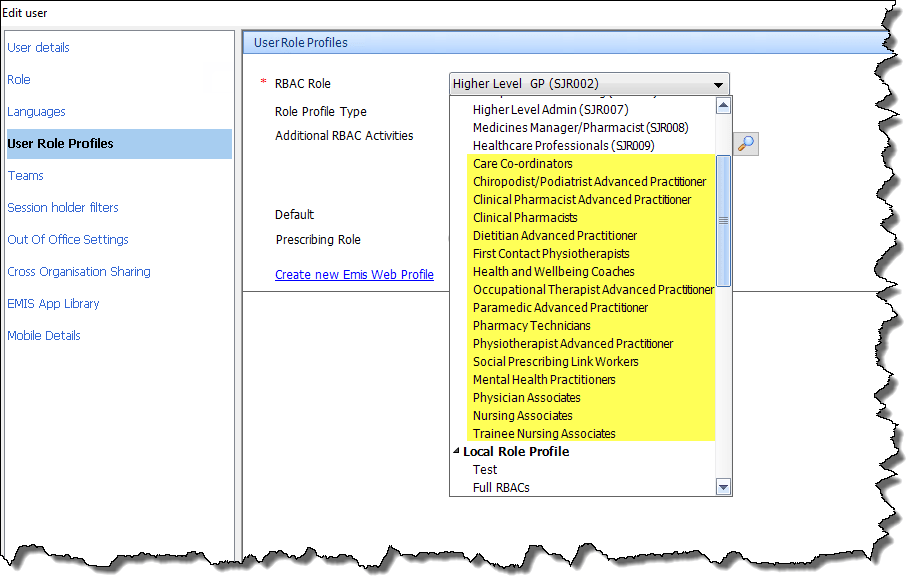This screenshot has height=581, width=909.
Task: Click the dropdown list scroll down arrow
Action: coord(724,487)
